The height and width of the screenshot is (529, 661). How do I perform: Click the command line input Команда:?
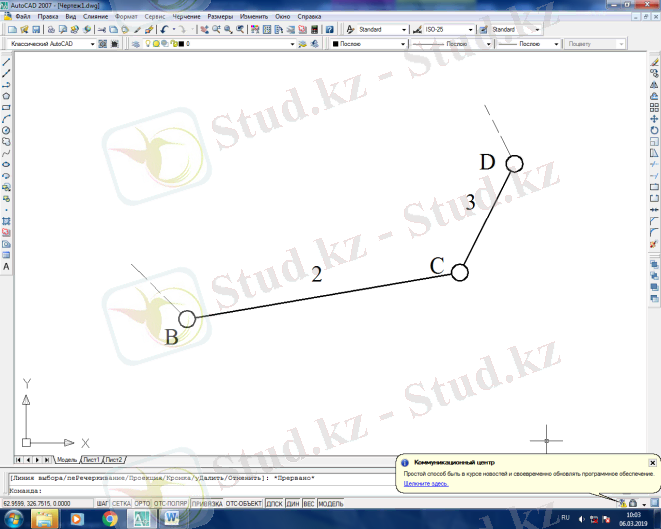pyautogui.click(x=202, y=491)
